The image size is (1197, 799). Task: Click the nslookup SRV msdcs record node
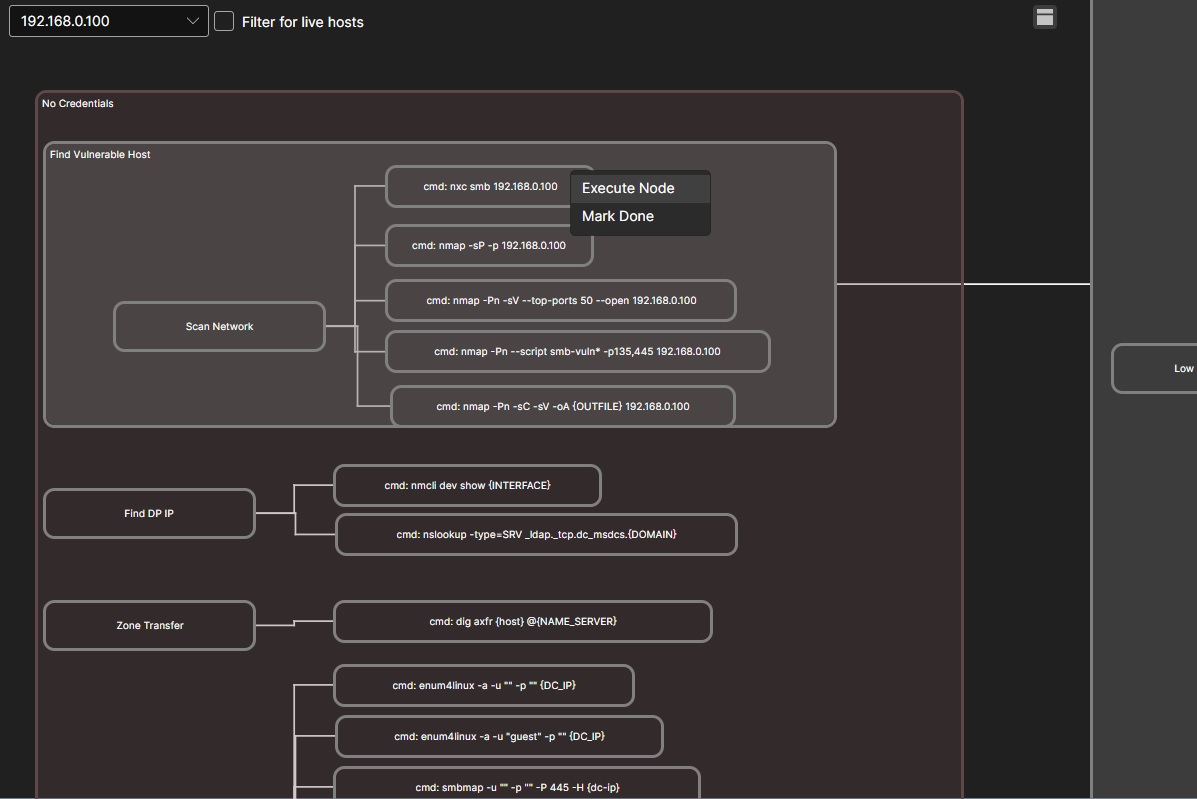tap(536, 534)
